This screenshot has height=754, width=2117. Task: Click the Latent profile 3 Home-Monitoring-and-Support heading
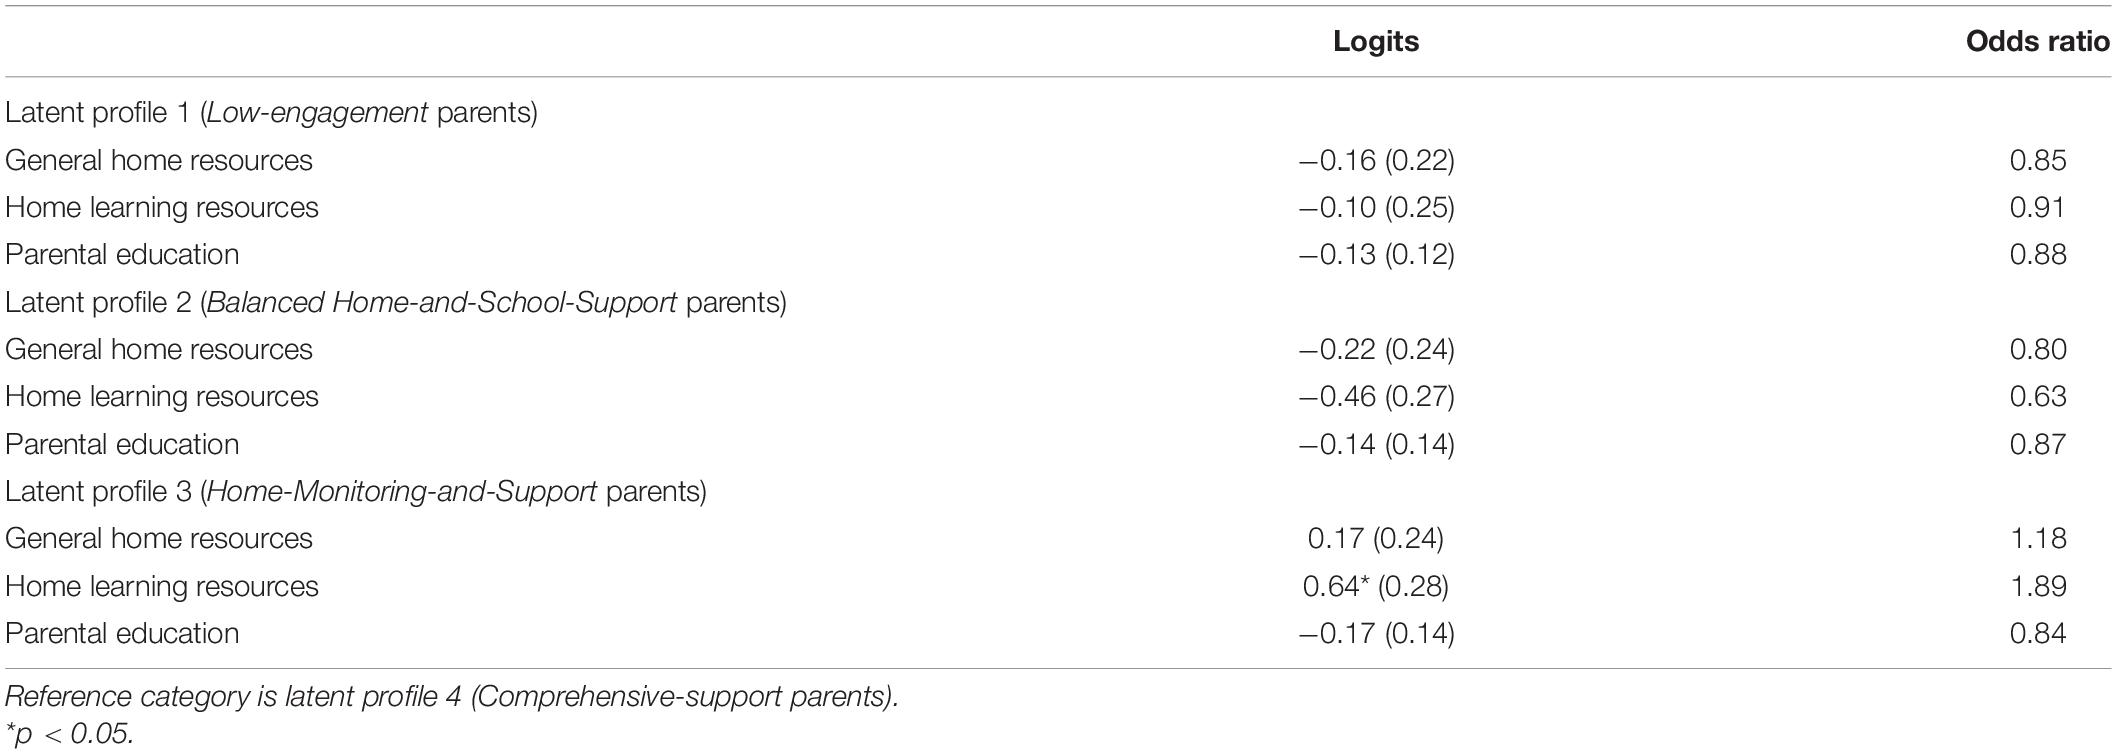click(x=356, y=492)
